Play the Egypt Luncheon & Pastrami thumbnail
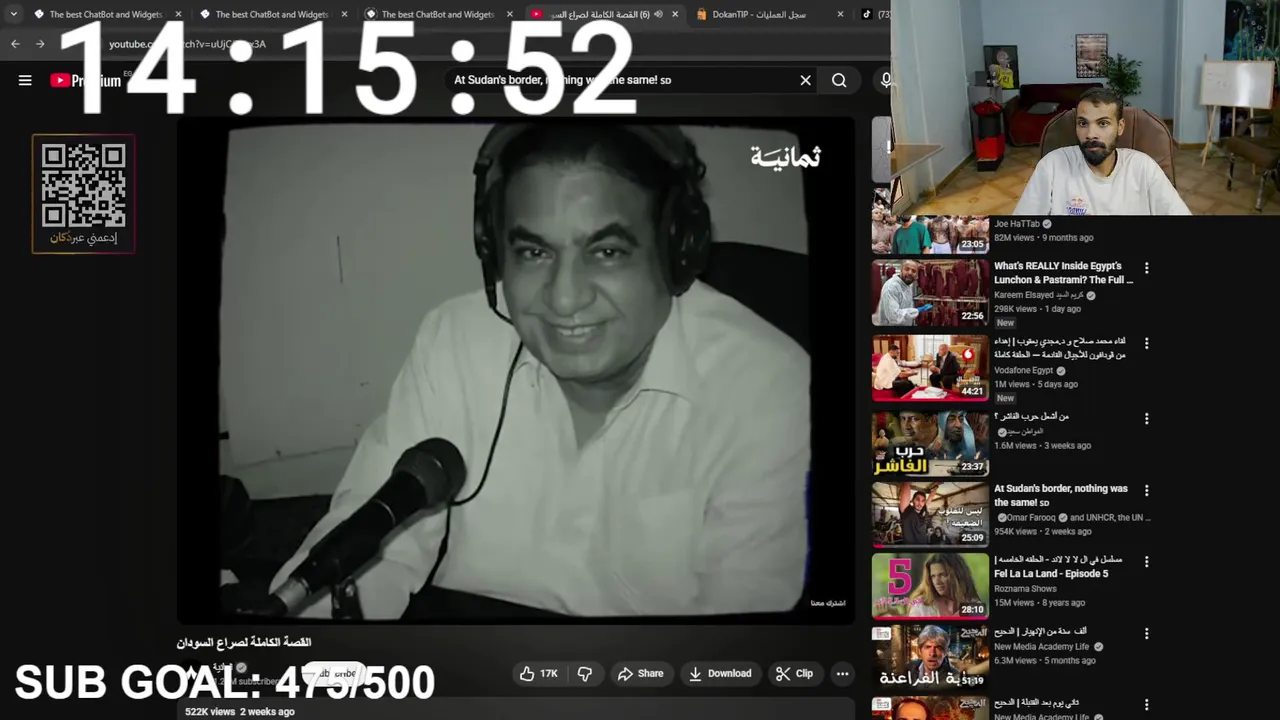 point(930,293)
